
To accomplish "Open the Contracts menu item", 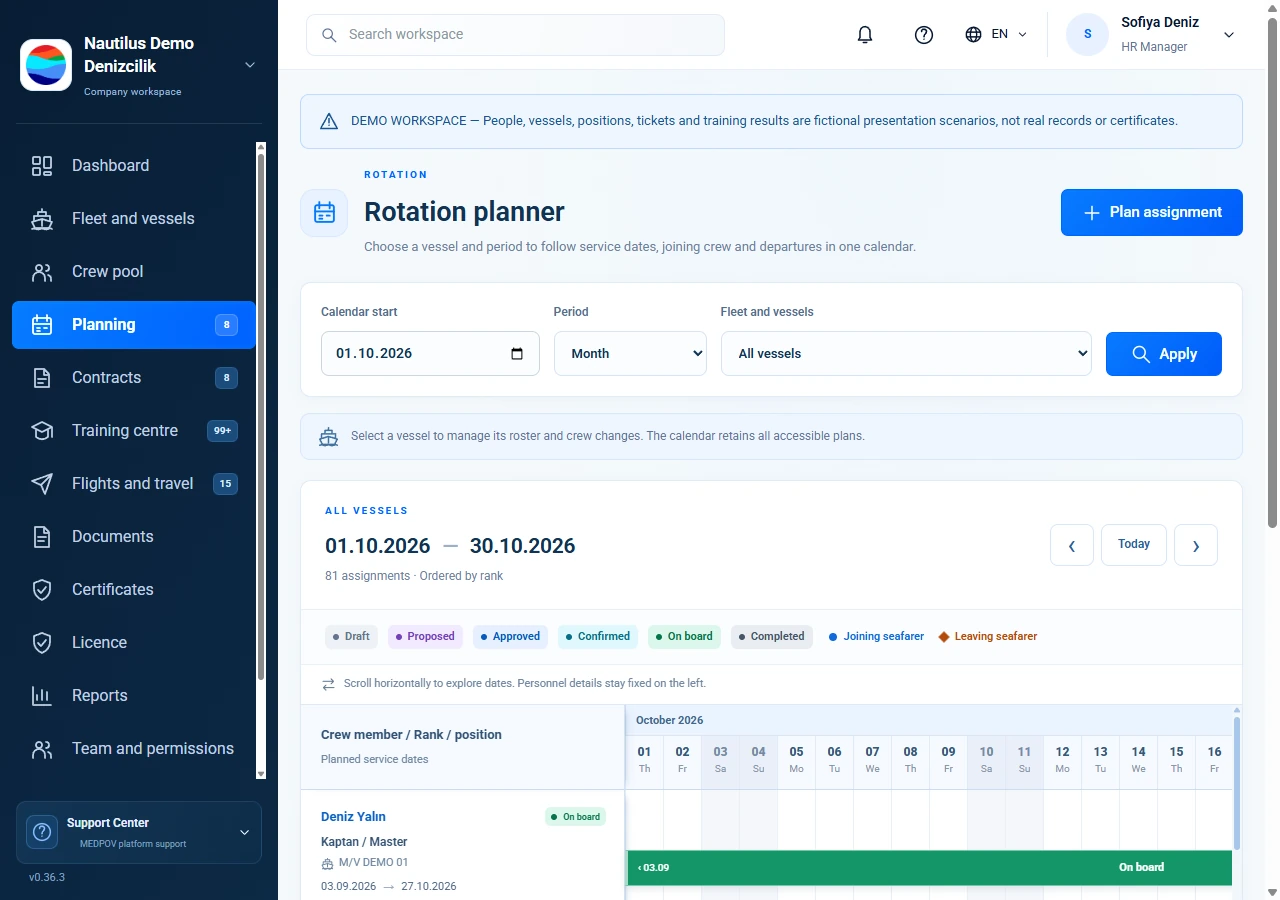I will (x=134, y=378).
